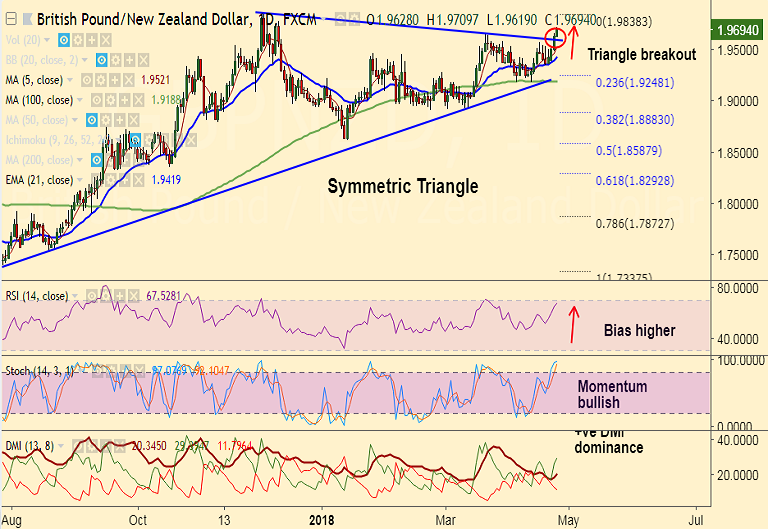Click the 0.618(1.82928) Fibonacci level label
This screenshot has width=768, height=531.
click(635, 180)
